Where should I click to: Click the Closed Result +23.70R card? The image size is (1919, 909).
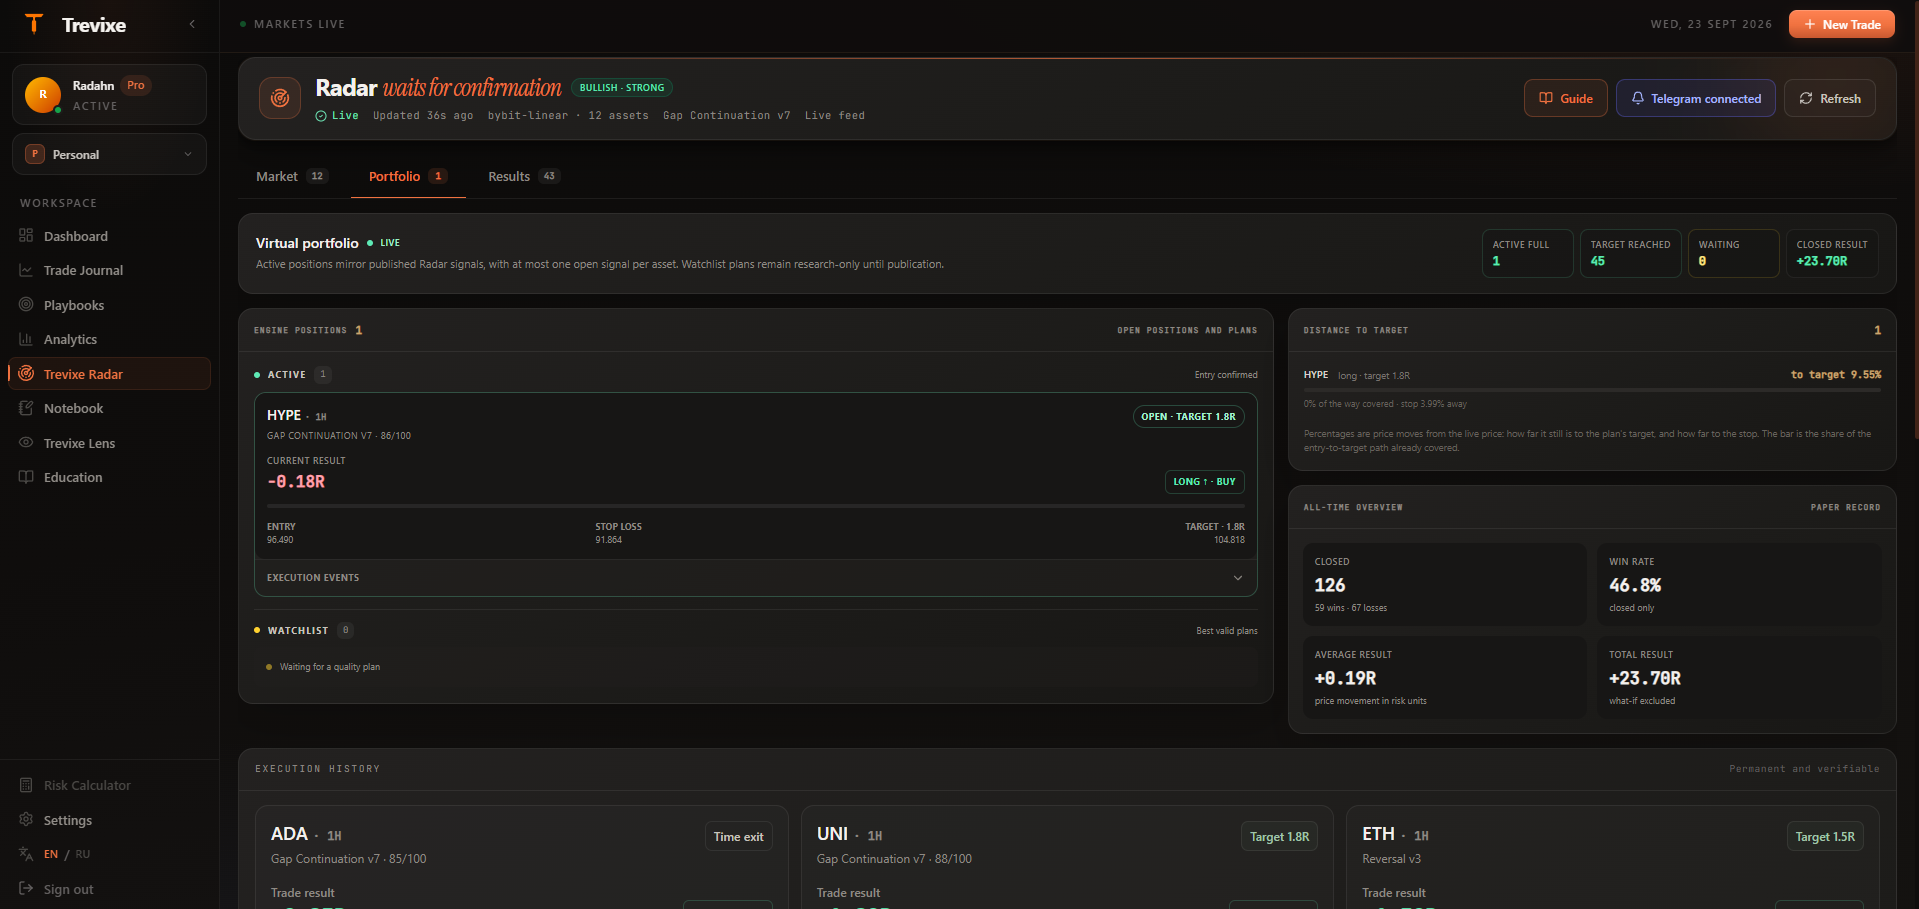pos(1832,253)
